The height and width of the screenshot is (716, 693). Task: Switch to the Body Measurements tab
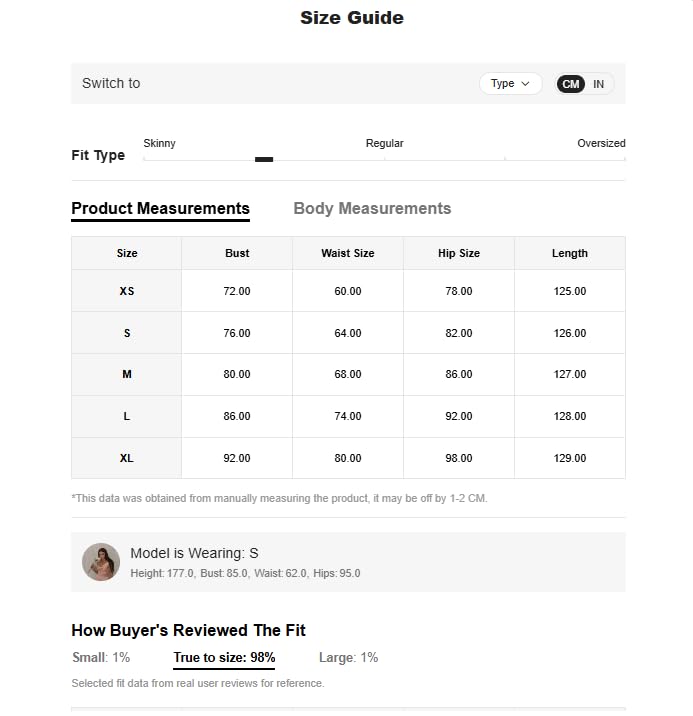click(x=372, y=208)
